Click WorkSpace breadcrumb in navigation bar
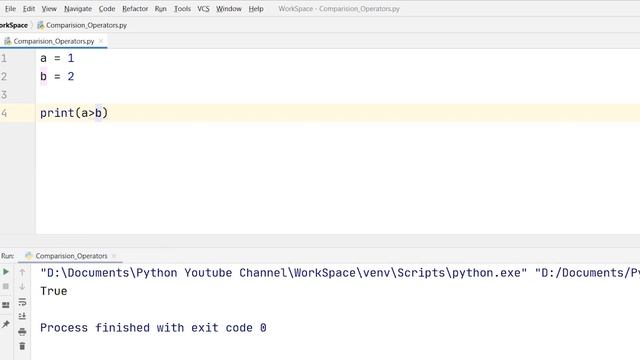The height and width of the screenshot is (360, 640). [13, 25]
